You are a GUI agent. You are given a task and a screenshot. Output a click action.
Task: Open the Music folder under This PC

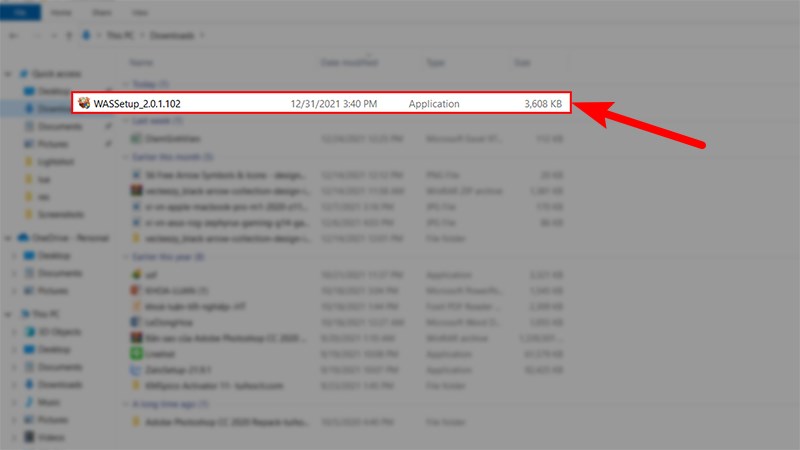click(48, 402)
